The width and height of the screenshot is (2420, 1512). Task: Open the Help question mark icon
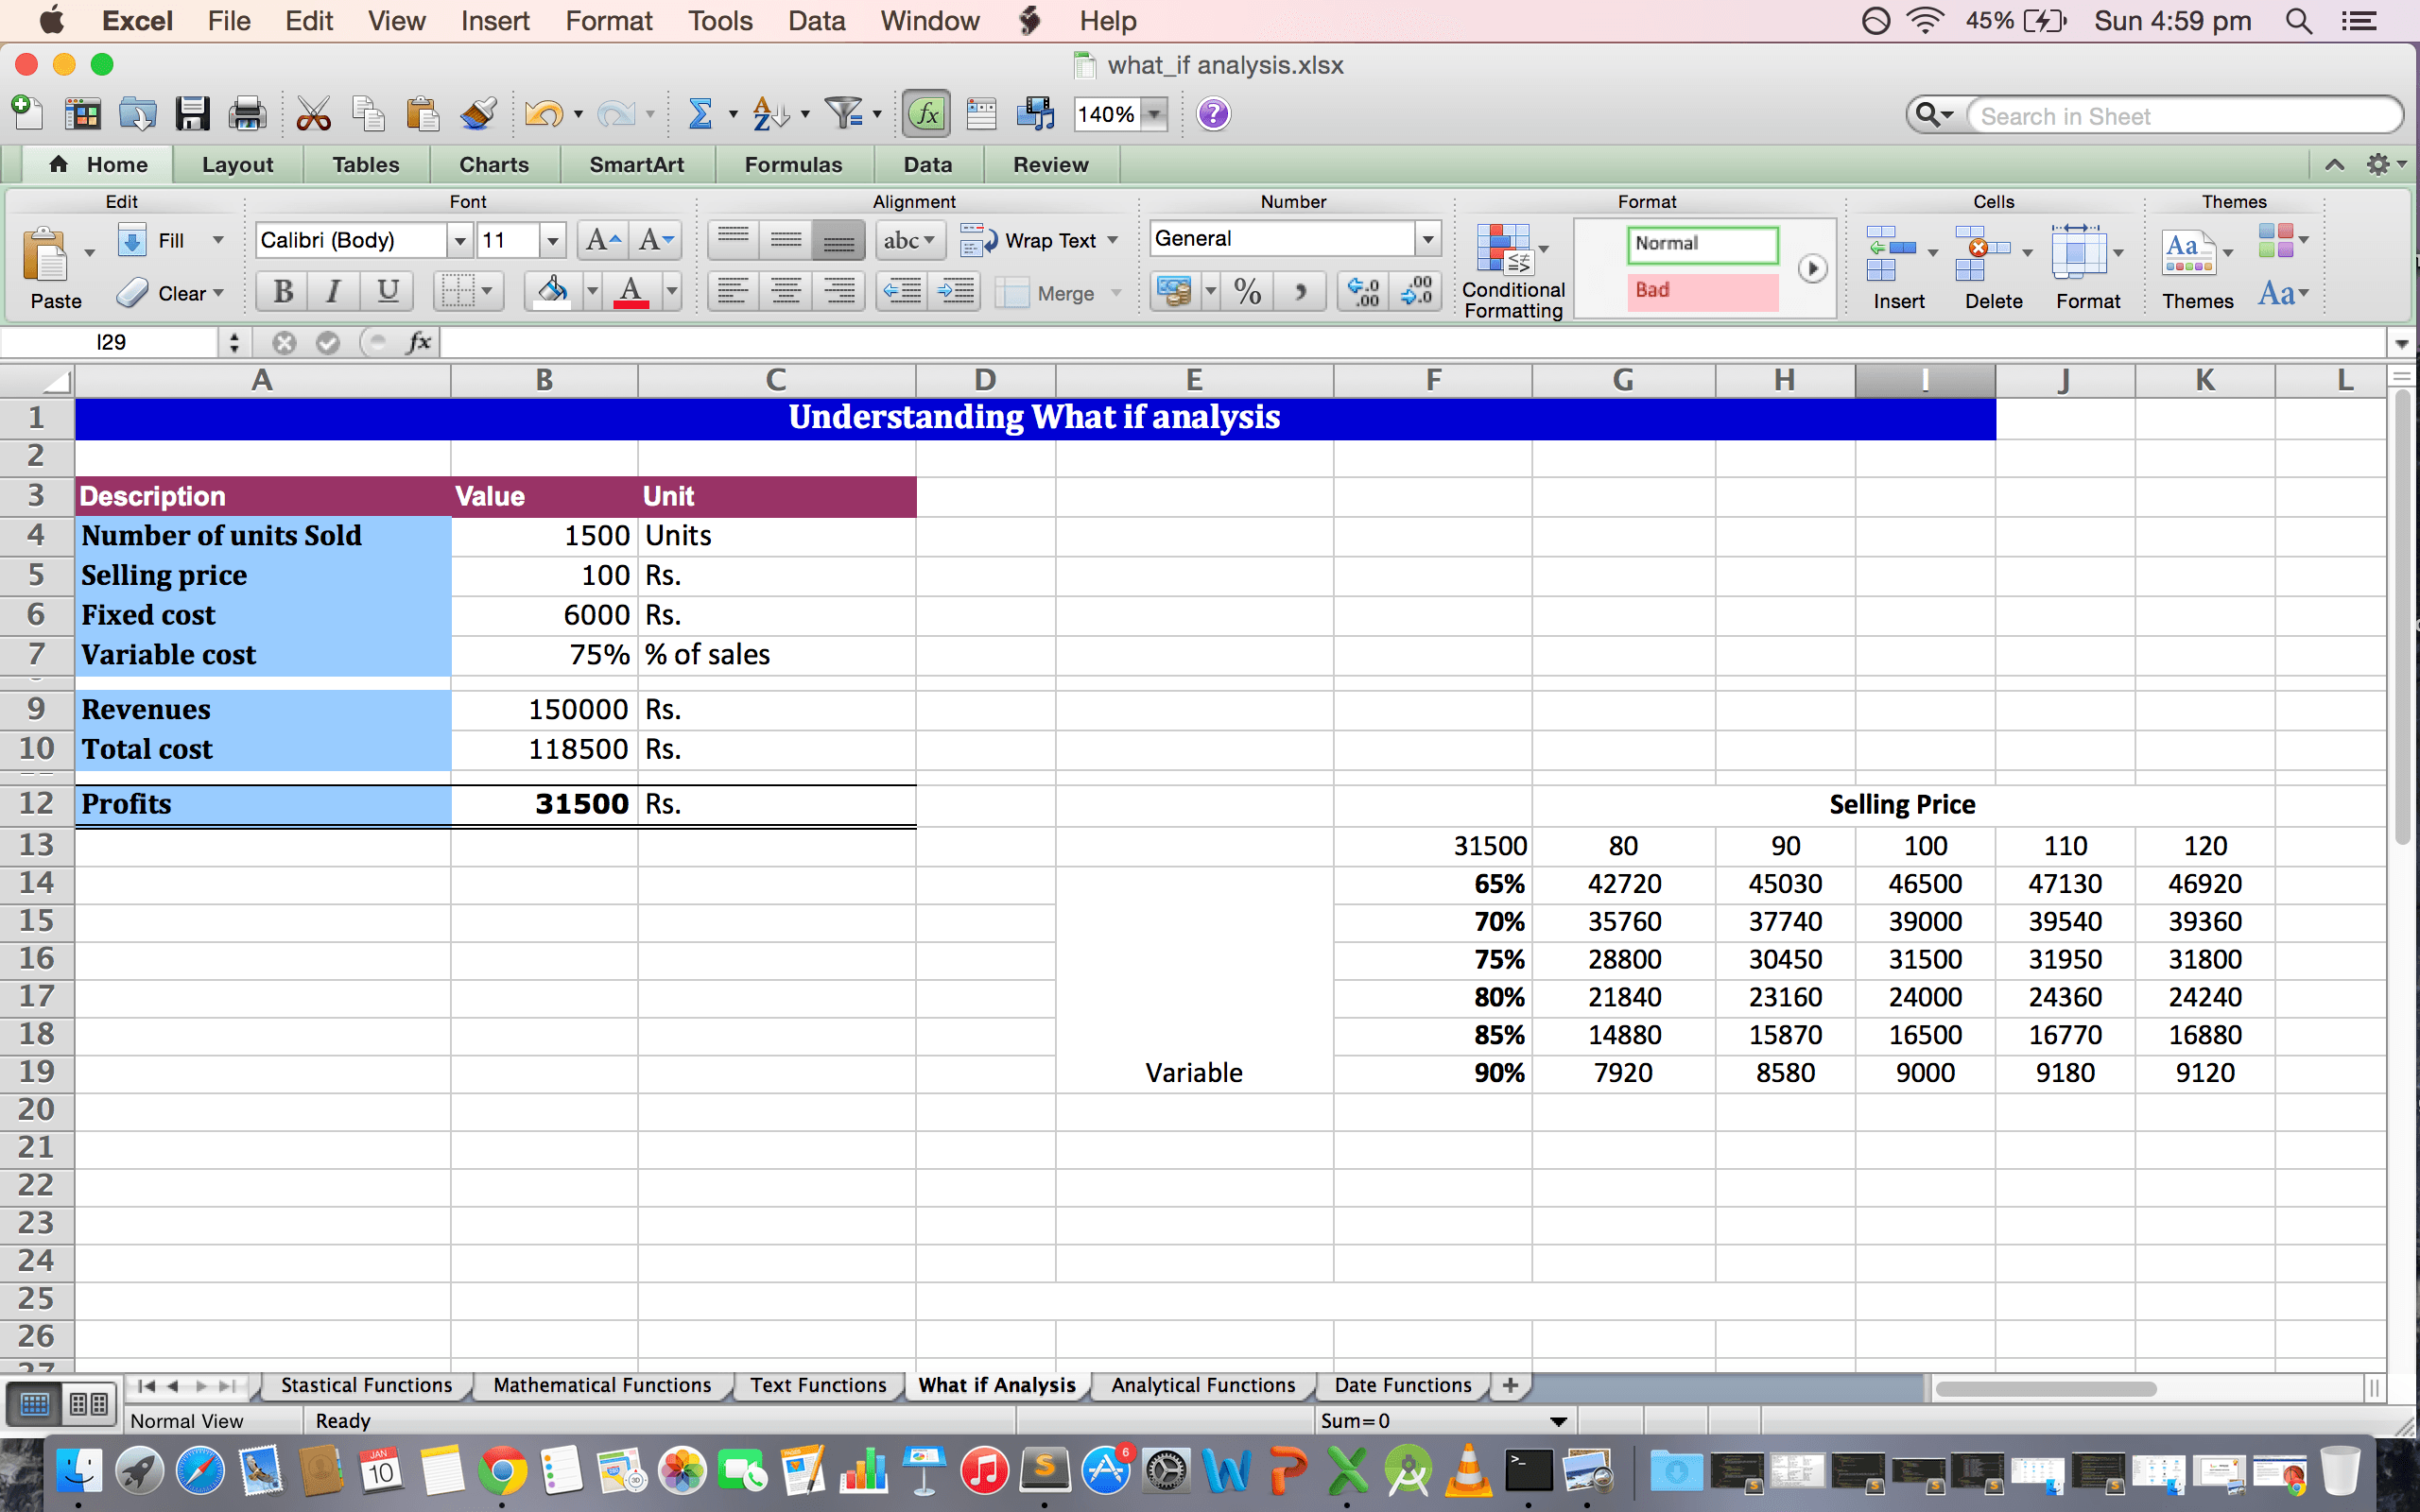coord(1213,114)
